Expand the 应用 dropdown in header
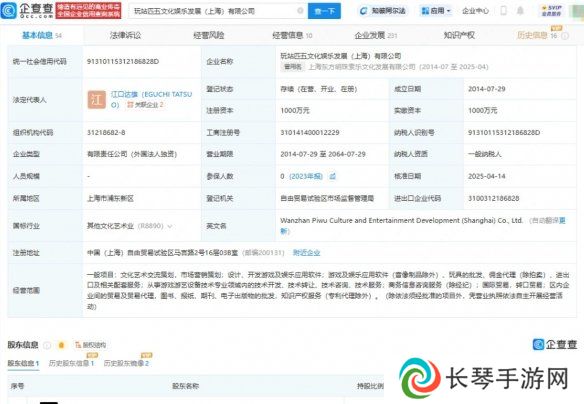The image size is (584, 404). click(436, 11)
